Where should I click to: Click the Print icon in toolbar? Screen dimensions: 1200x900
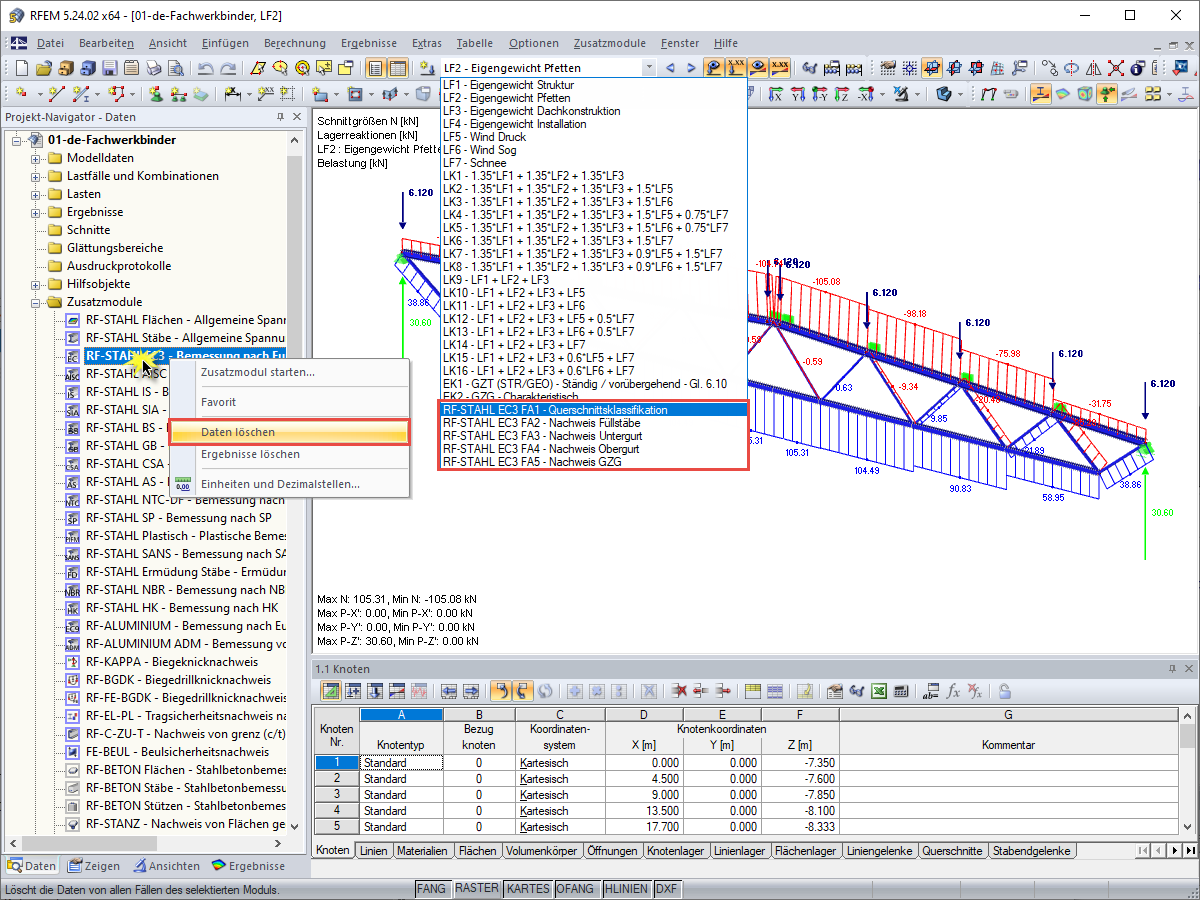[153, 69]
